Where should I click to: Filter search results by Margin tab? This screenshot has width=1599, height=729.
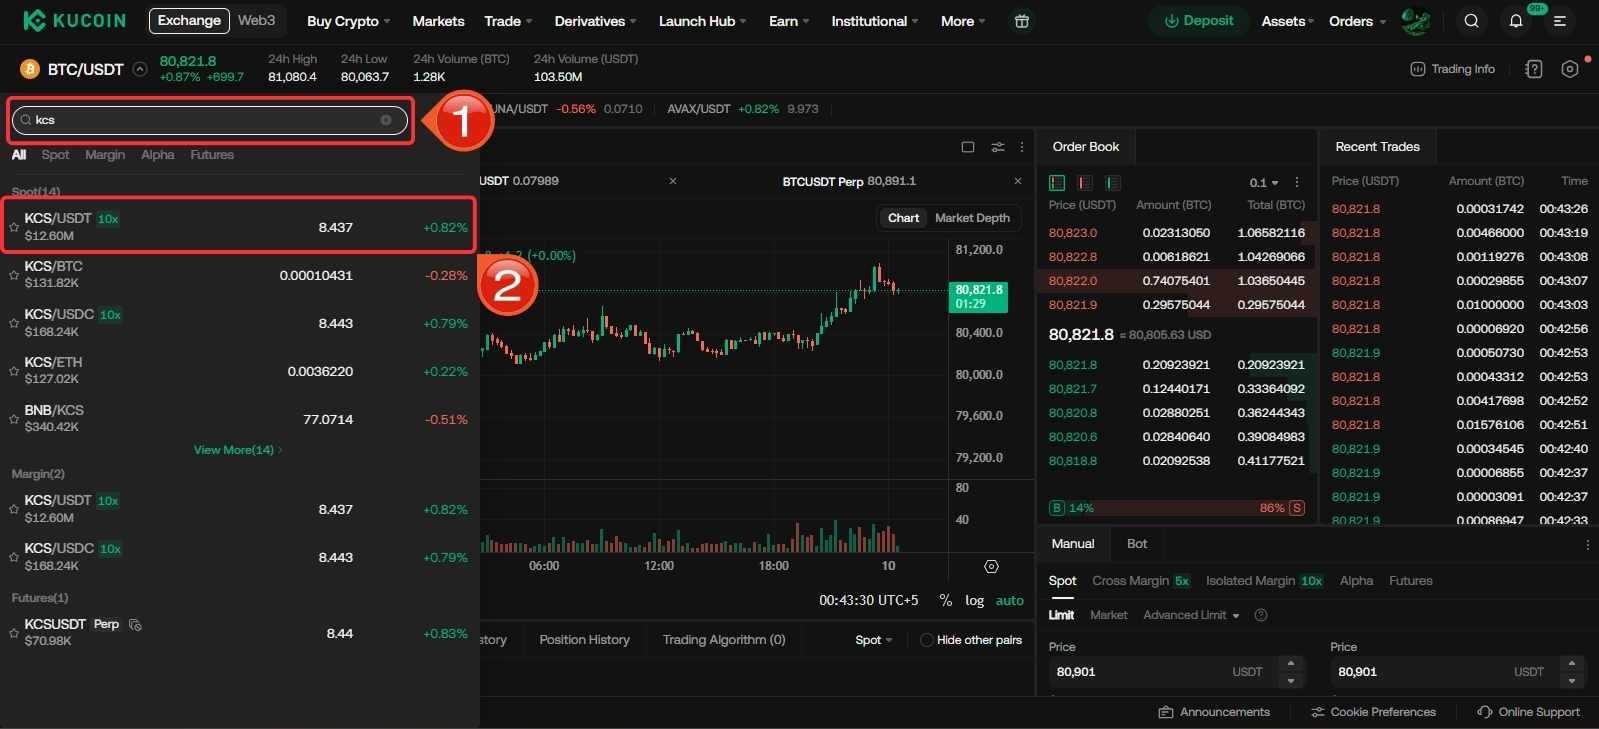[x=105, y=155]
